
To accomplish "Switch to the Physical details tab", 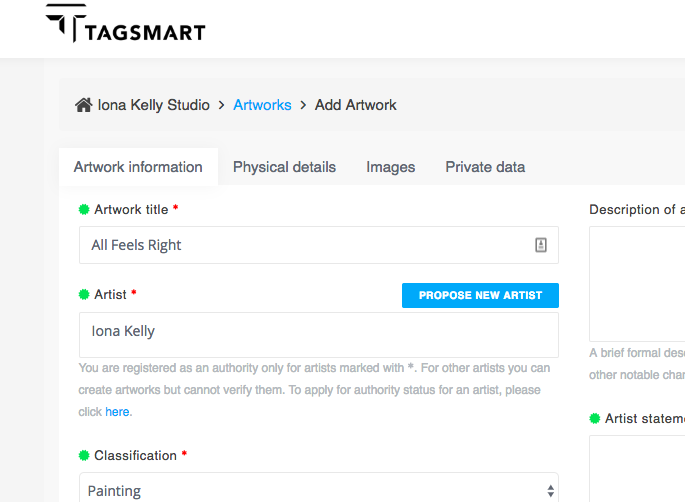I will point(284,167).
